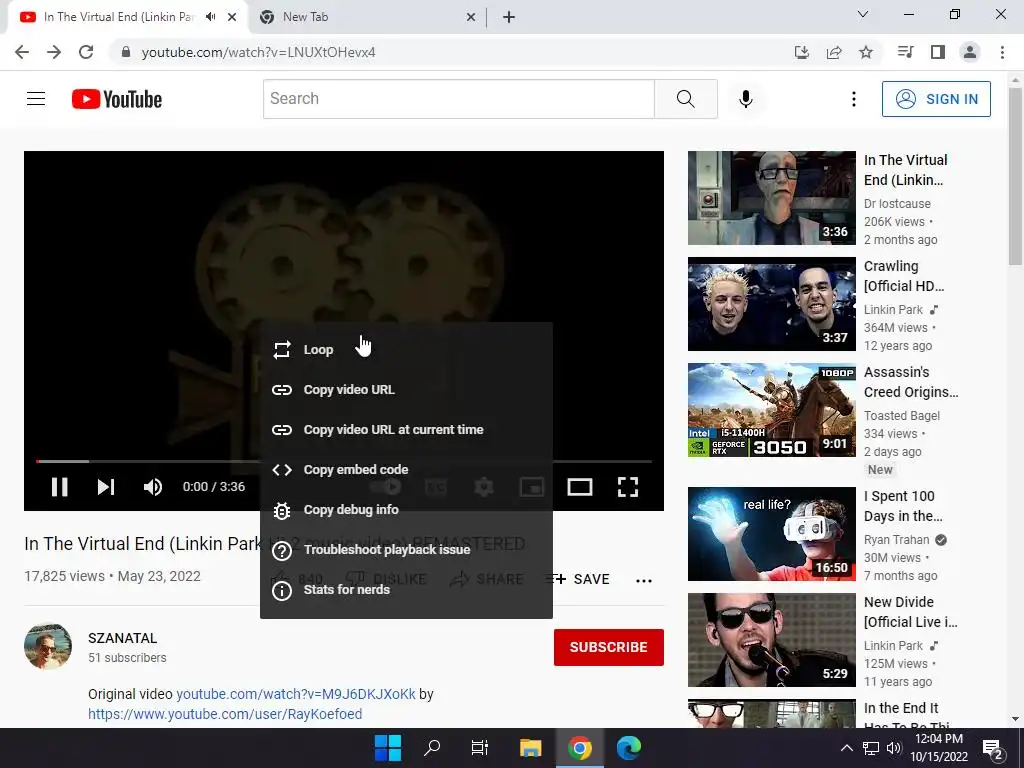
Task: Open the Windows Start menu
Action: coord(387,748)
